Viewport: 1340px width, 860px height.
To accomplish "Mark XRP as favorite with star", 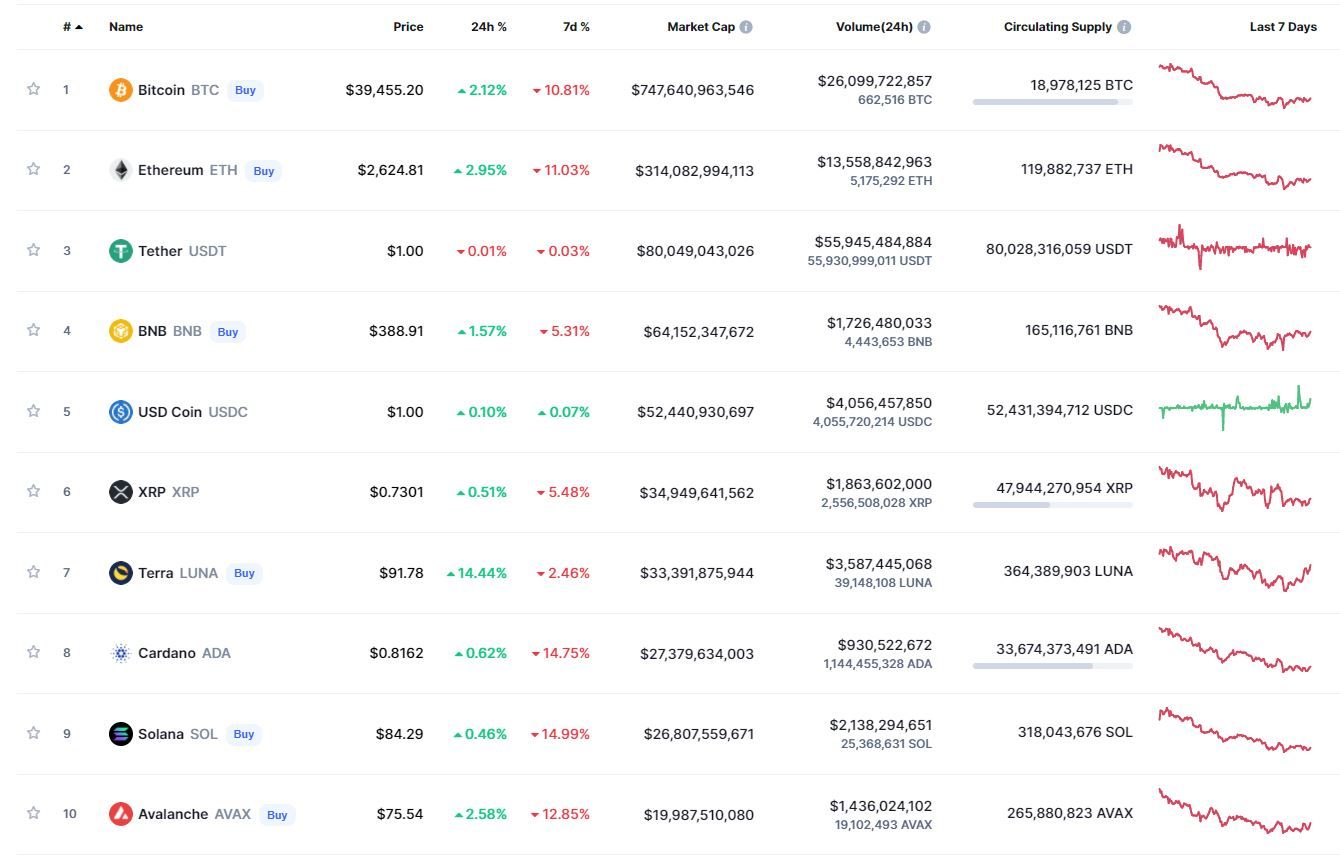I will coord(33,491).
